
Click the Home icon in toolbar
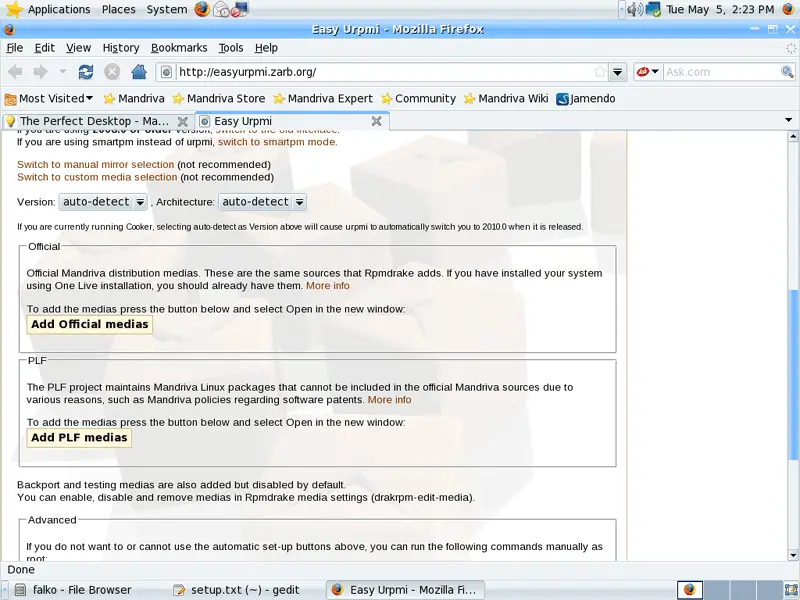pos(139,72)
